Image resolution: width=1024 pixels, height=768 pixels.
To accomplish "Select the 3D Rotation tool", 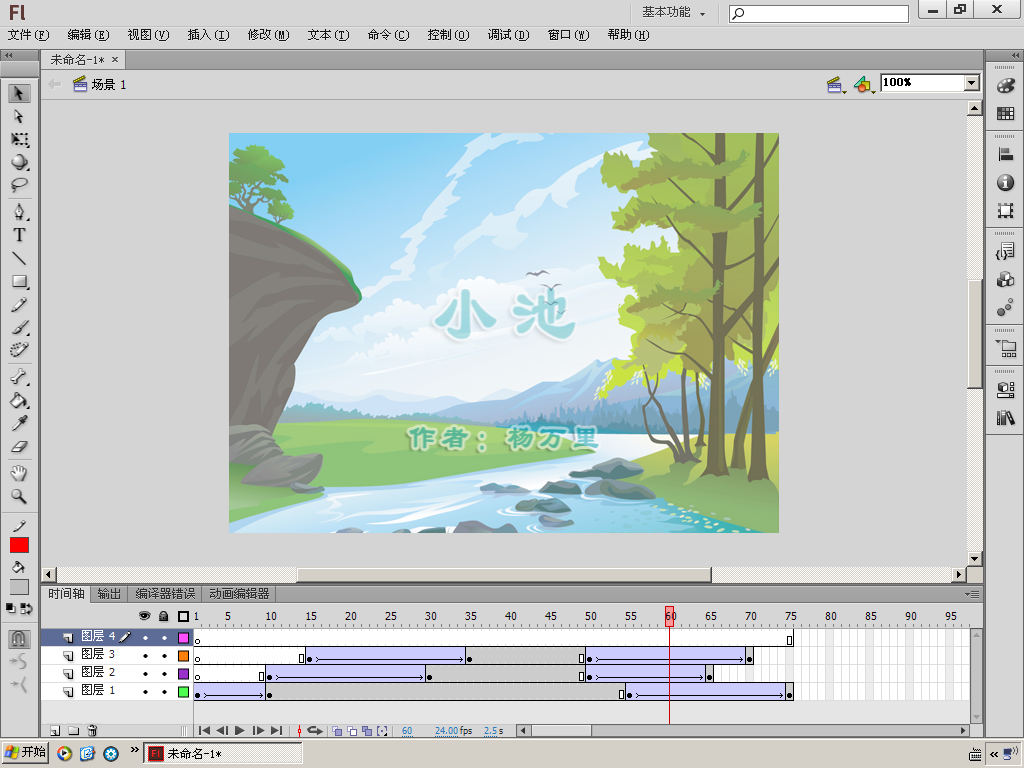I will (19, 162).
